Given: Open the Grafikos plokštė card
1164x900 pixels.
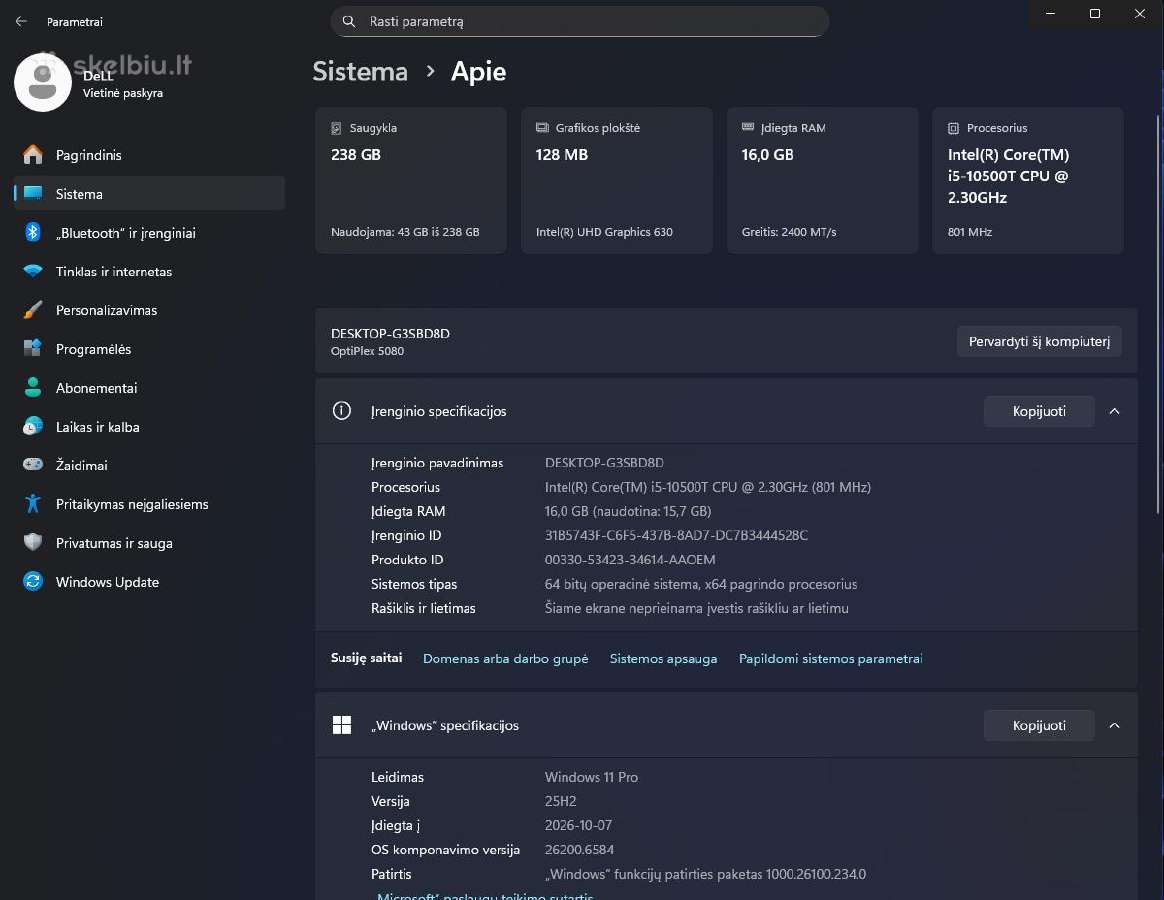Looking at the screenshot, I should (x=617, y=180).
